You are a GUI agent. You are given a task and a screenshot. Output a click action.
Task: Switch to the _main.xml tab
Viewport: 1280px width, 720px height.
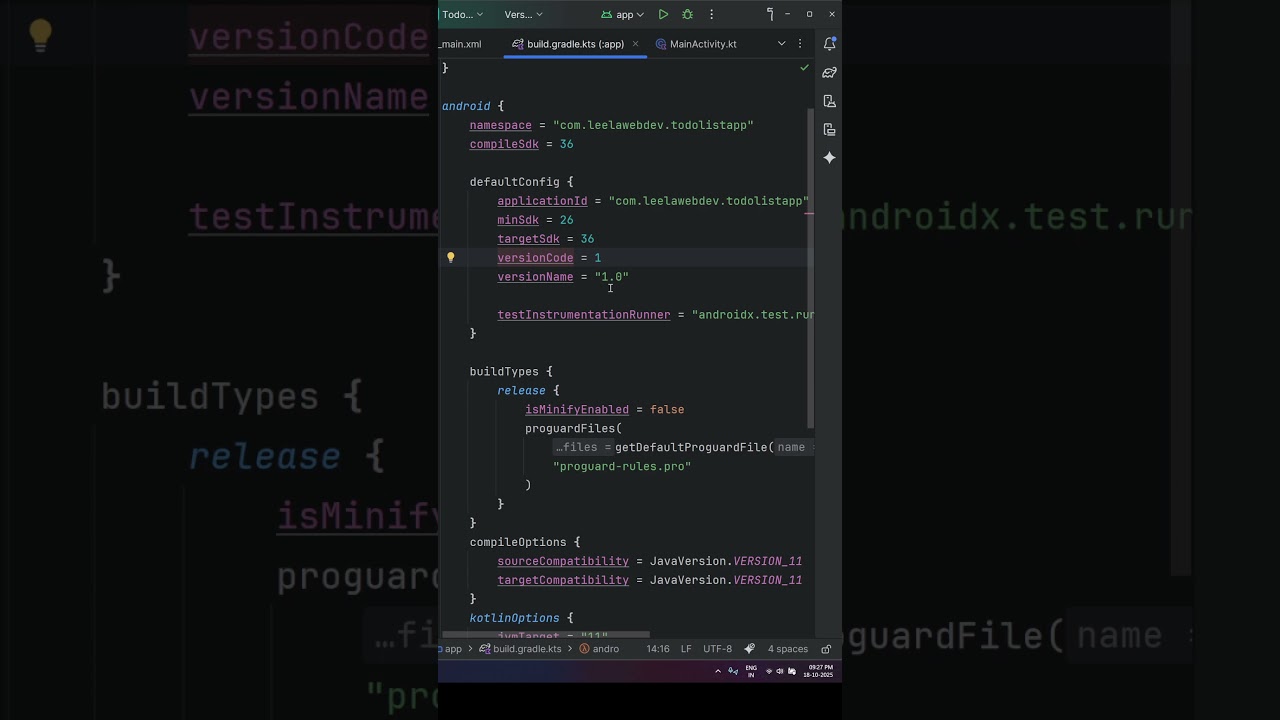[x=460, y=44]
